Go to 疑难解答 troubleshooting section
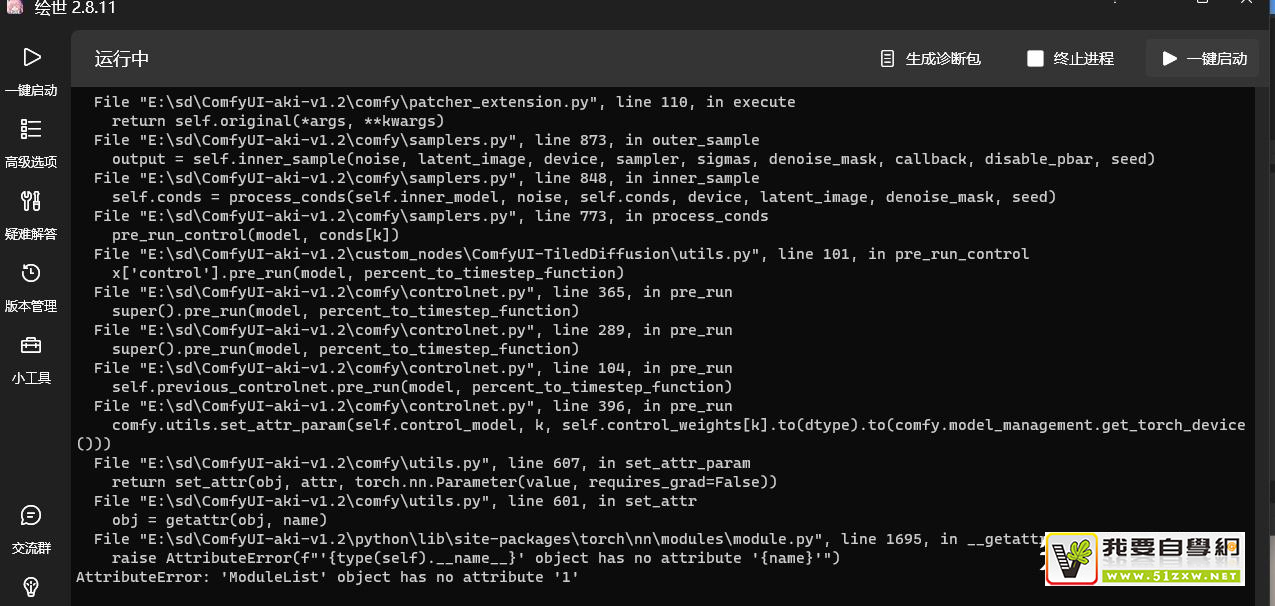Screen dimensions: 1275x606 pyautogui.click(x=31, y=214)
